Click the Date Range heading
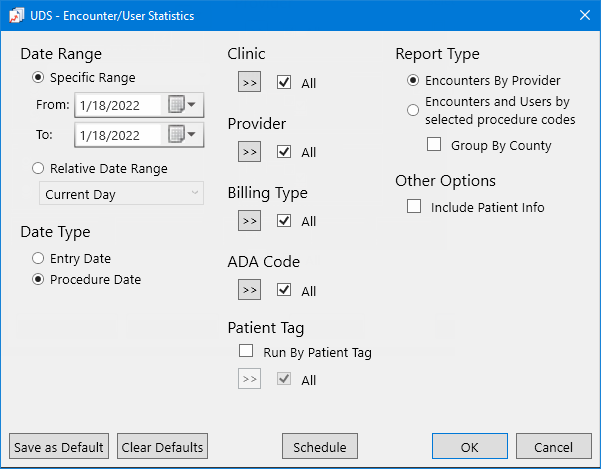The width and height of the screenshot is (601, 469). (61, 54)
